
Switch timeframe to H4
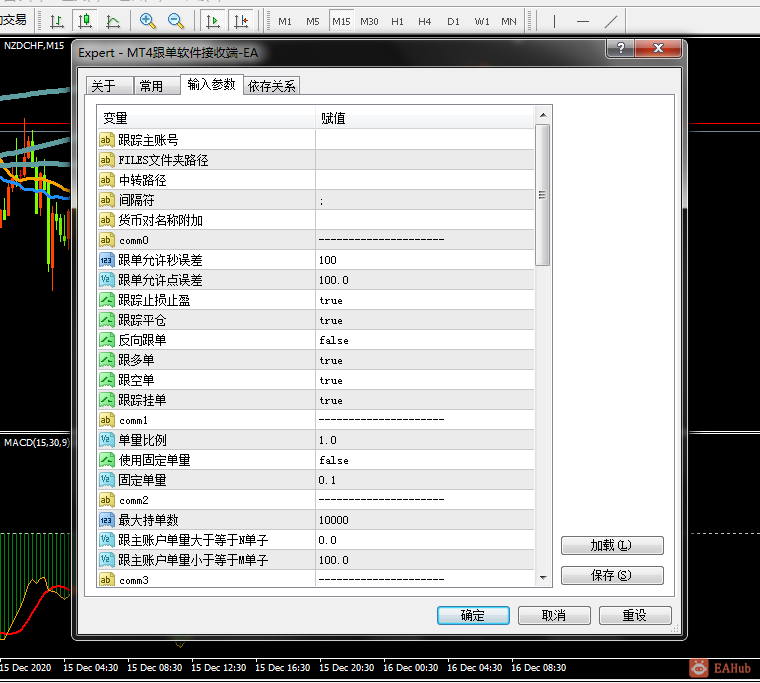pyautogui.click(x=425, y=21)
